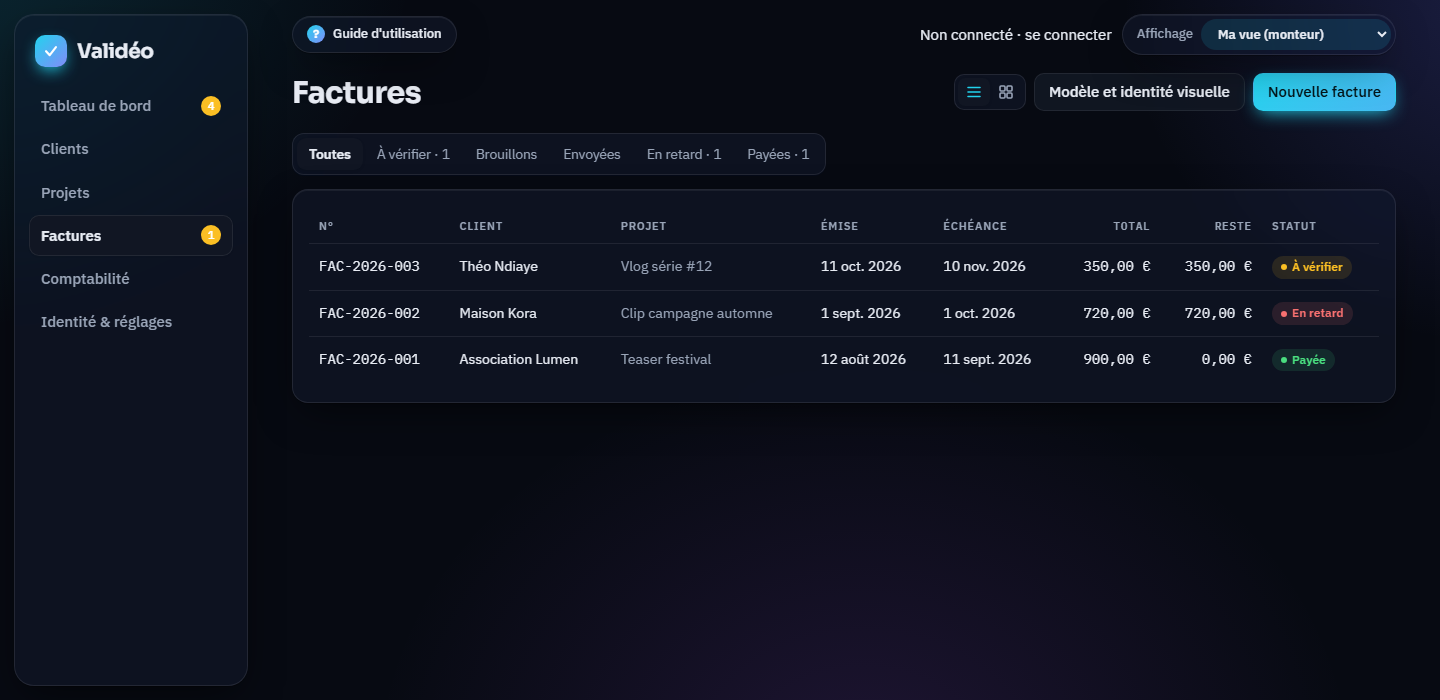
Task: Click project 'Teaser festival'
Action: pyautogui.click(x=666, y=359)
